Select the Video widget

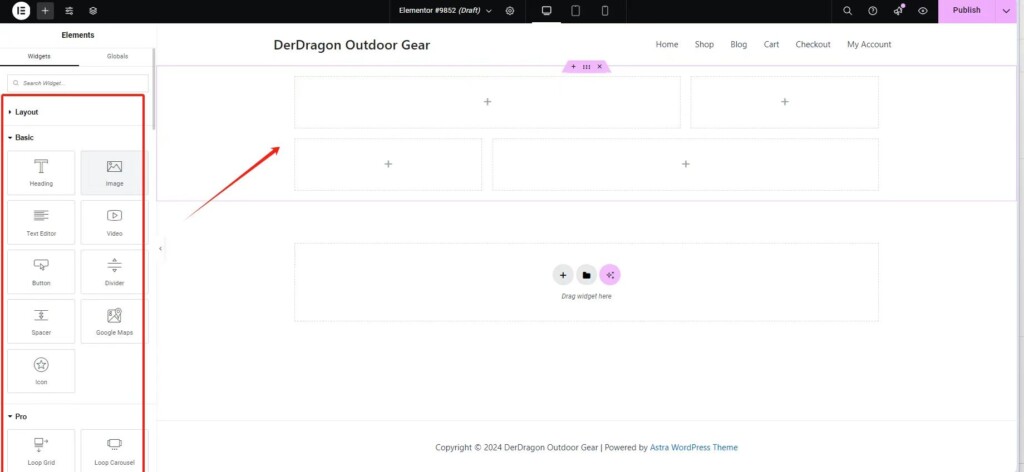point(114,223)
